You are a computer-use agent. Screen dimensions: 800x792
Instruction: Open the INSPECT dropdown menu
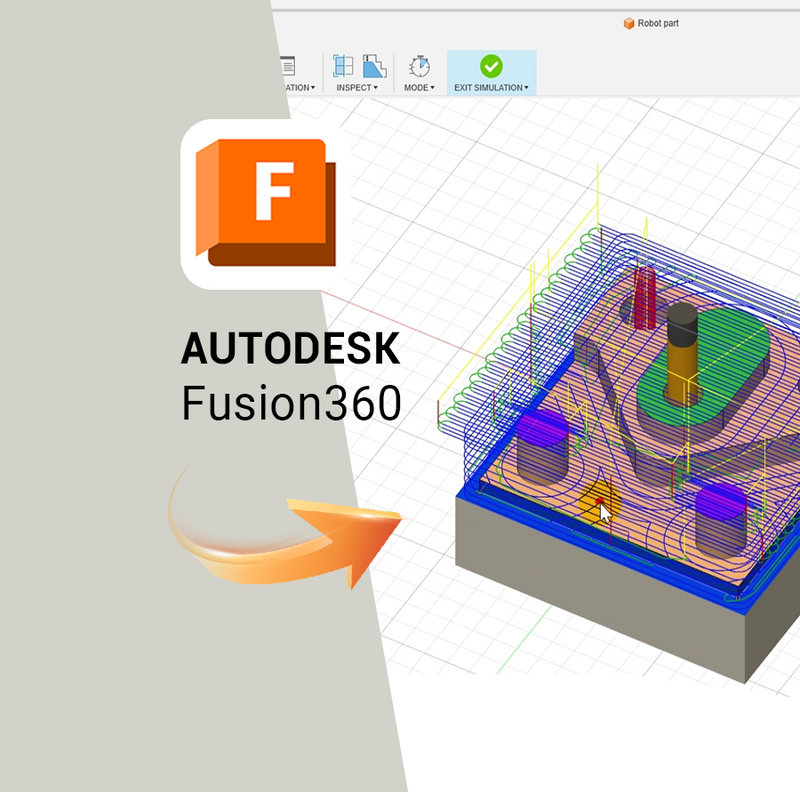click(357, 88)
